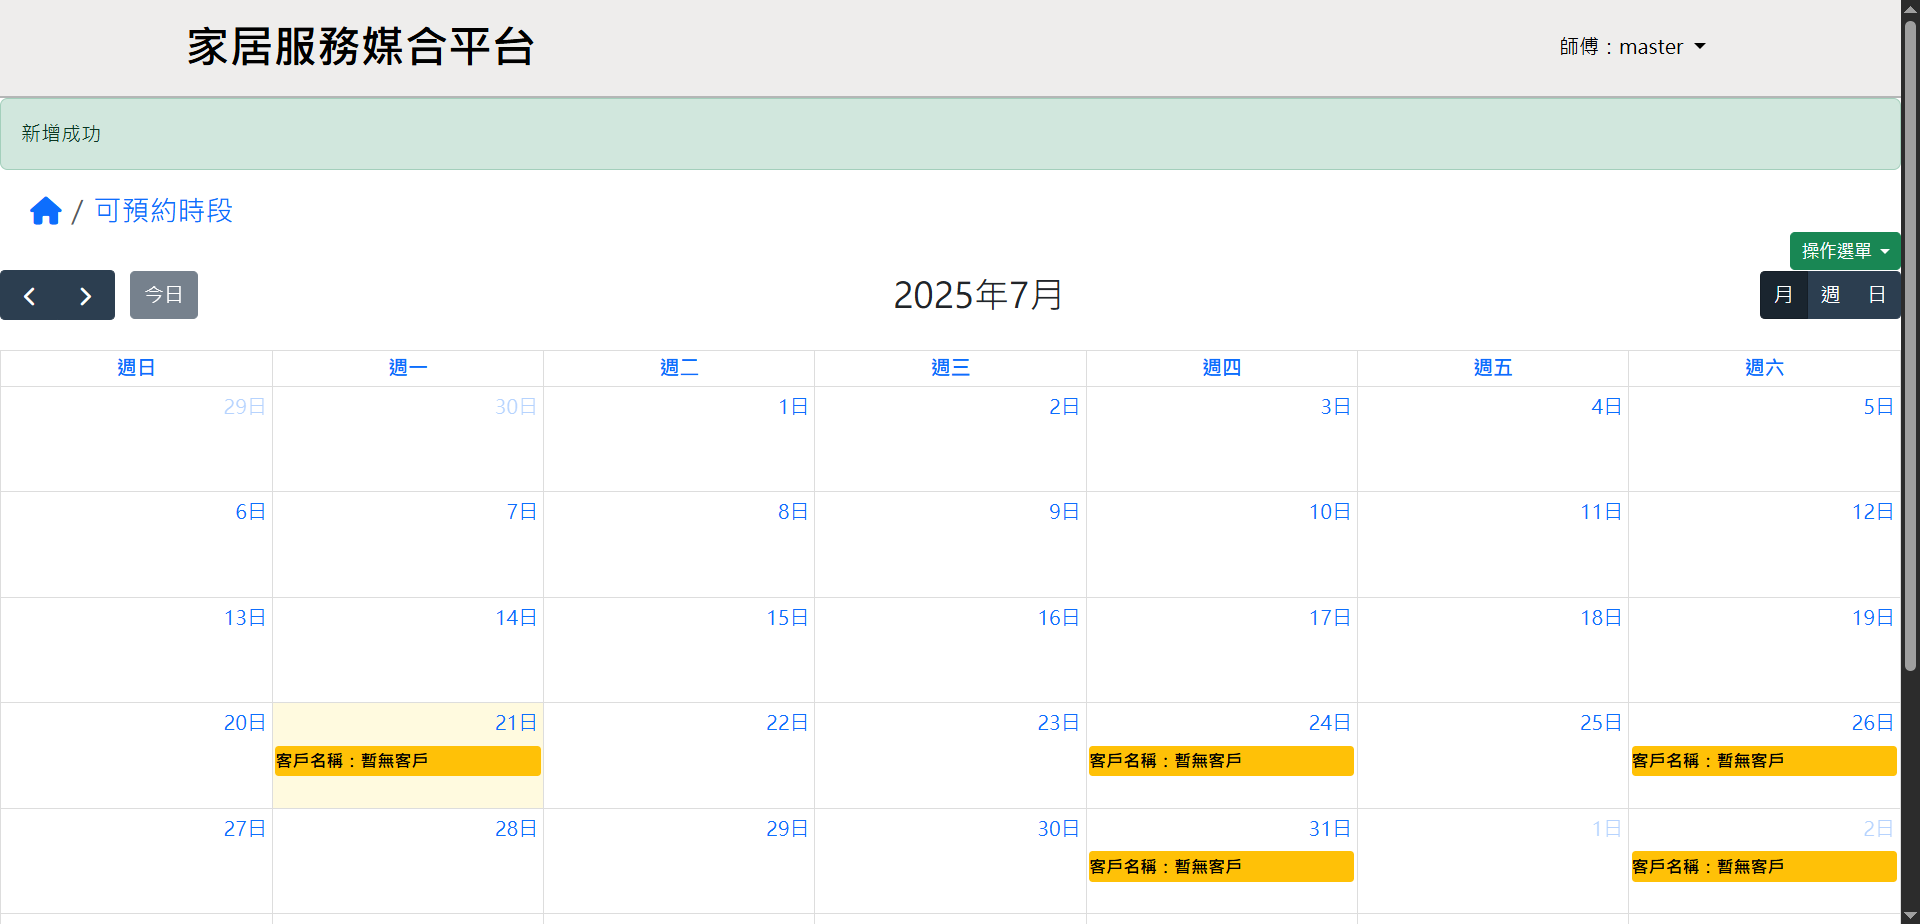The image size is (1920, 924).
Task: Select the 28日 date link
Action: 516,829
